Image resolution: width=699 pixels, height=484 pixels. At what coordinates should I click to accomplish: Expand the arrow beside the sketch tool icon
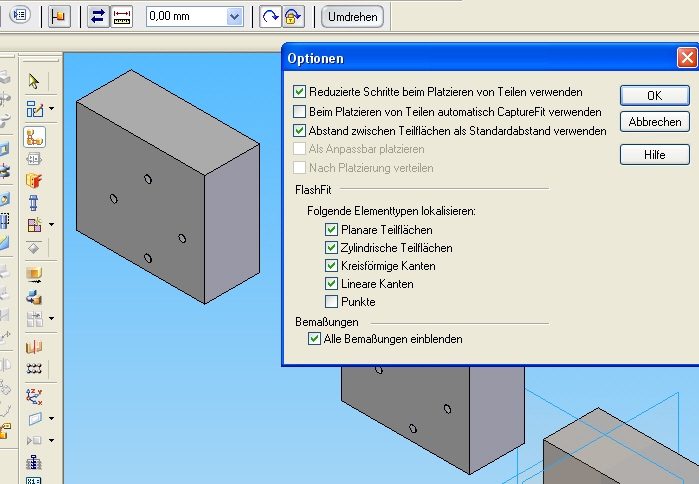(52, 108)
